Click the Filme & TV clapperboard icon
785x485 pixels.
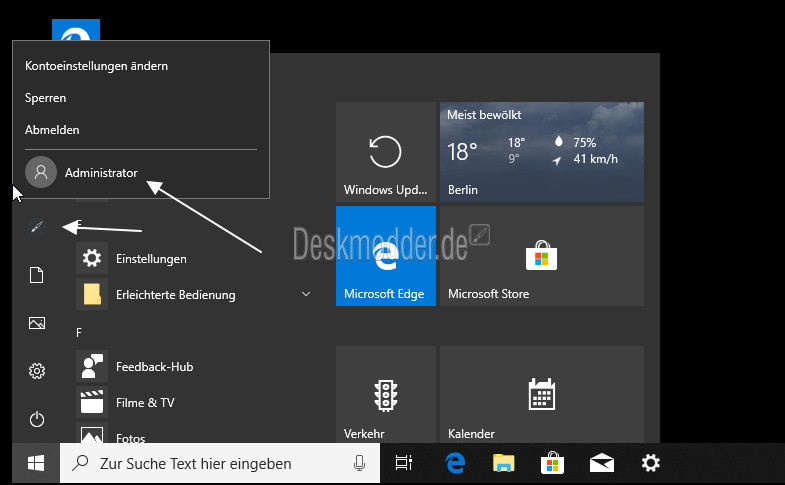pos(92,402)
